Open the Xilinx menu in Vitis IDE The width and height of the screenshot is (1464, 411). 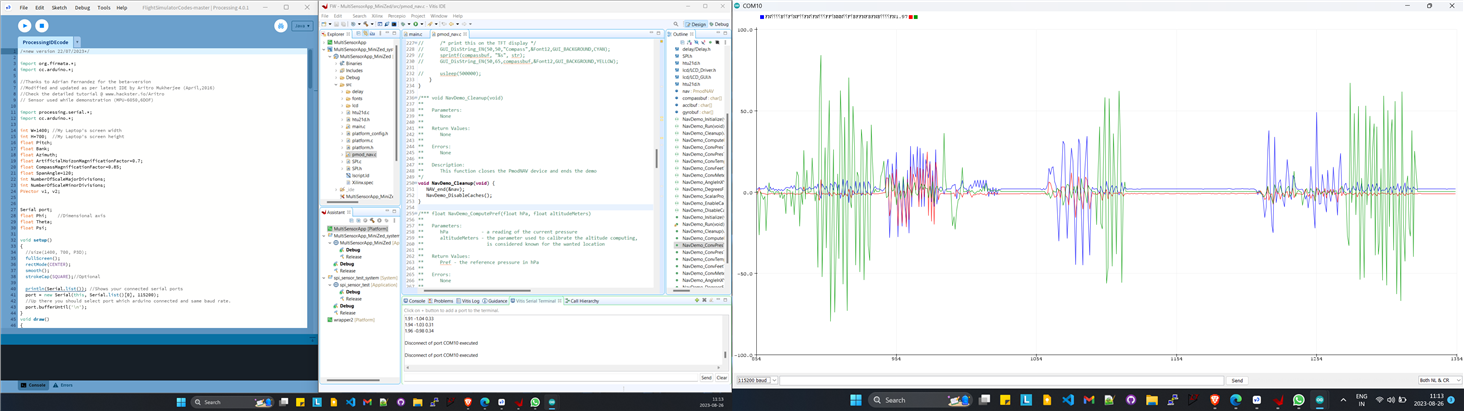377,16
